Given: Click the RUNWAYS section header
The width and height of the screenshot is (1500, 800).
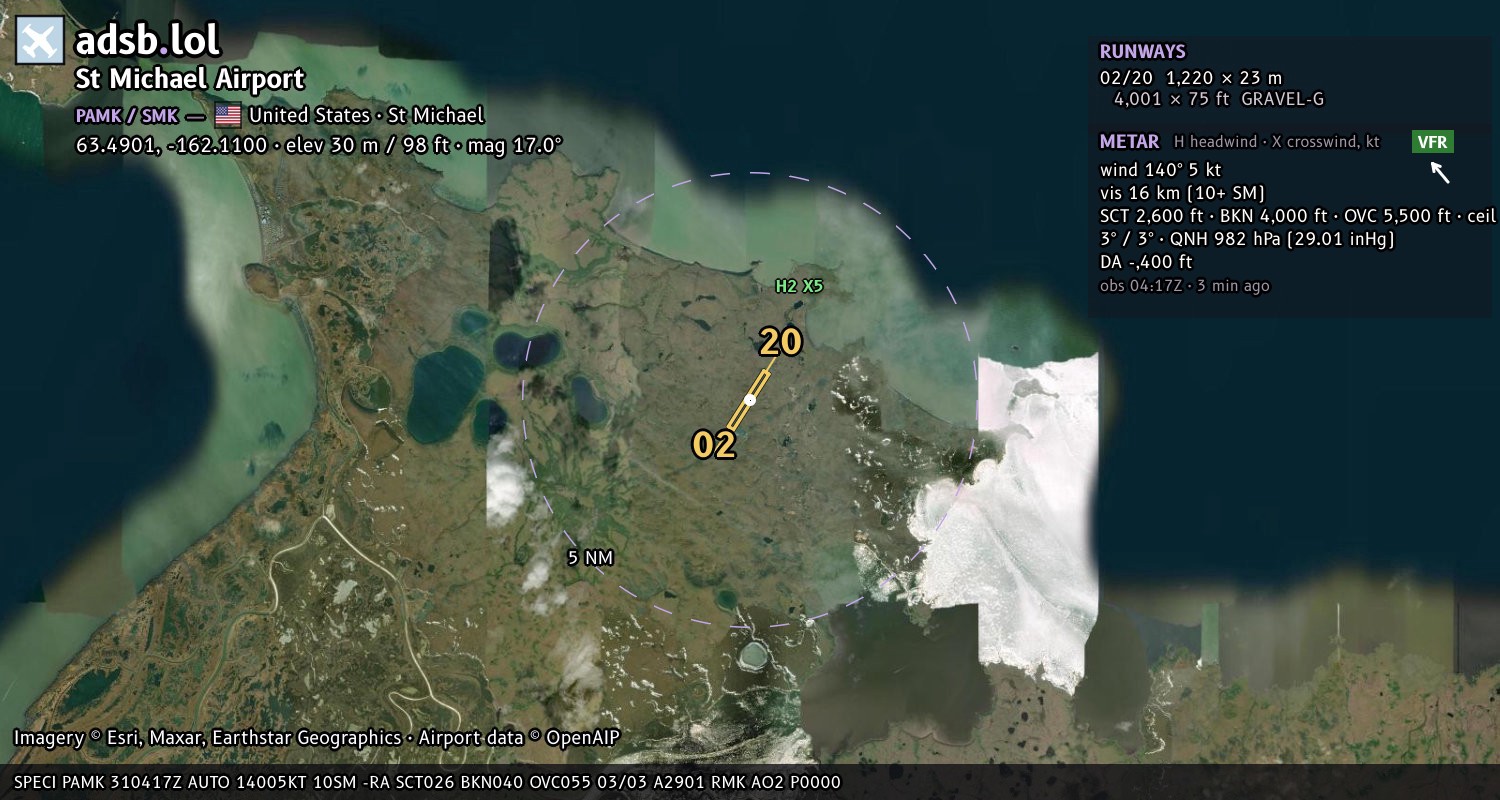Looking at the screenshot, I should click(x=1143, y=51).
